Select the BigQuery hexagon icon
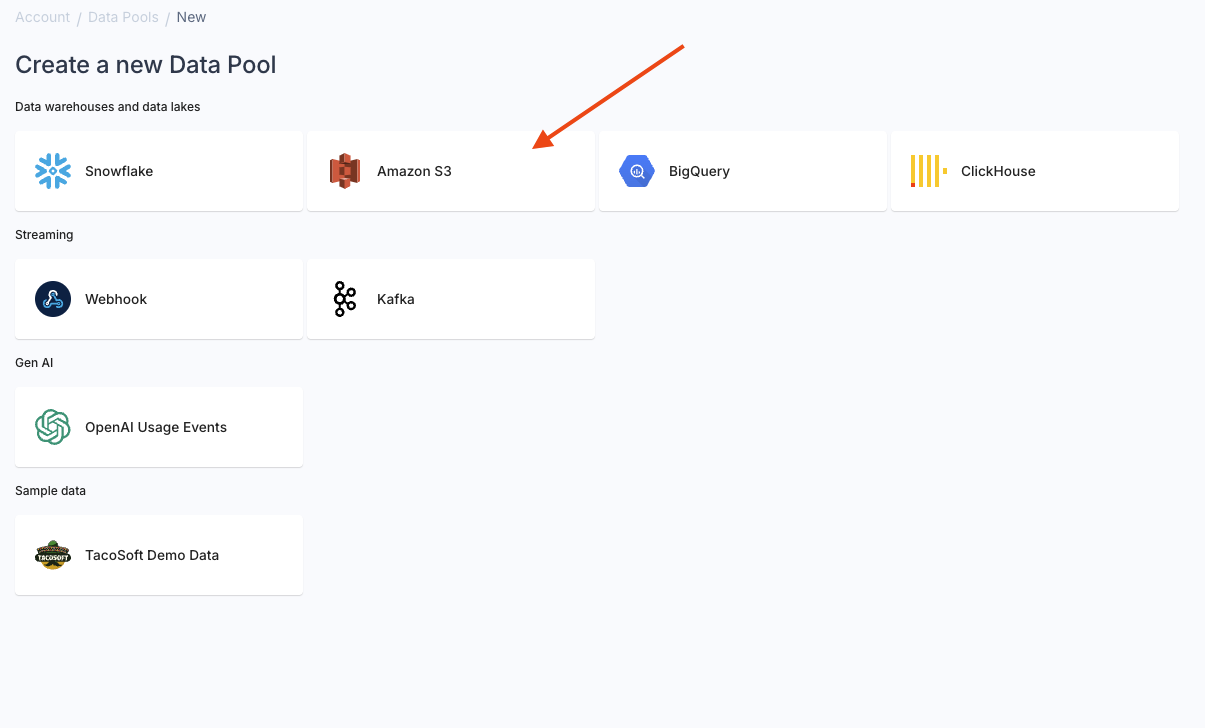 pos(636,171)
